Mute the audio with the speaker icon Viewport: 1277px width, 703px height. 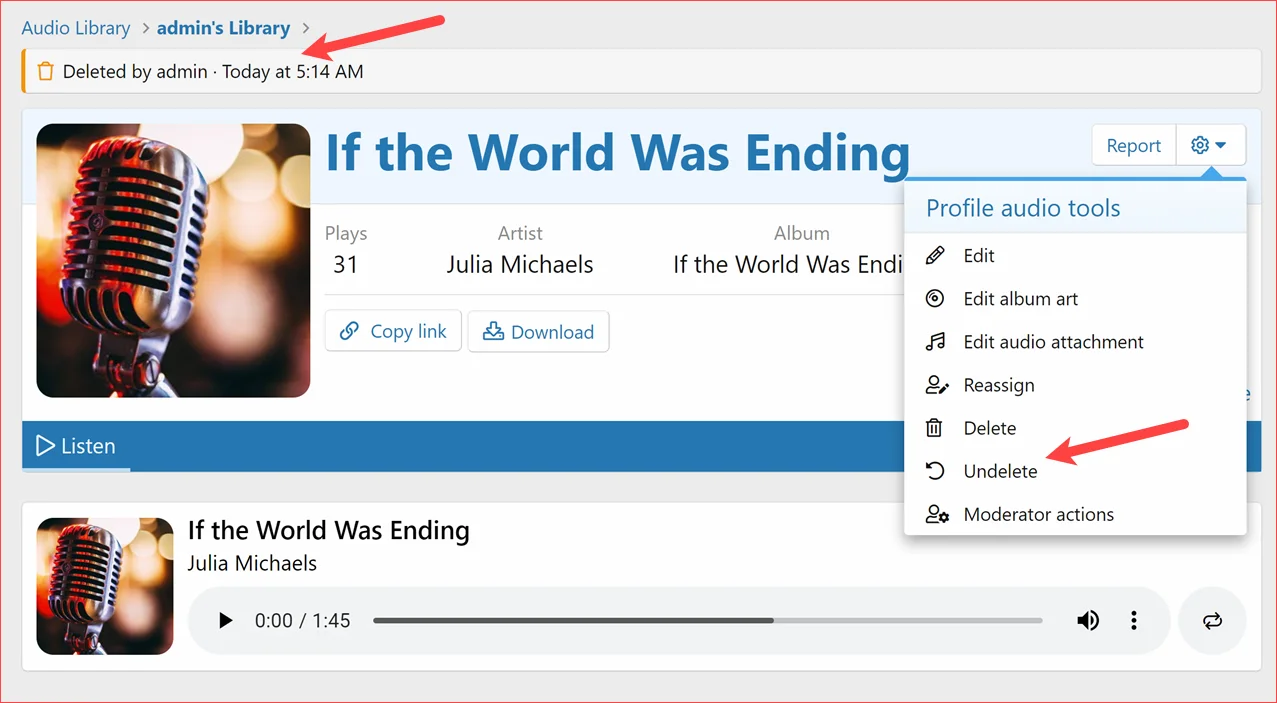pos(1088,621)
